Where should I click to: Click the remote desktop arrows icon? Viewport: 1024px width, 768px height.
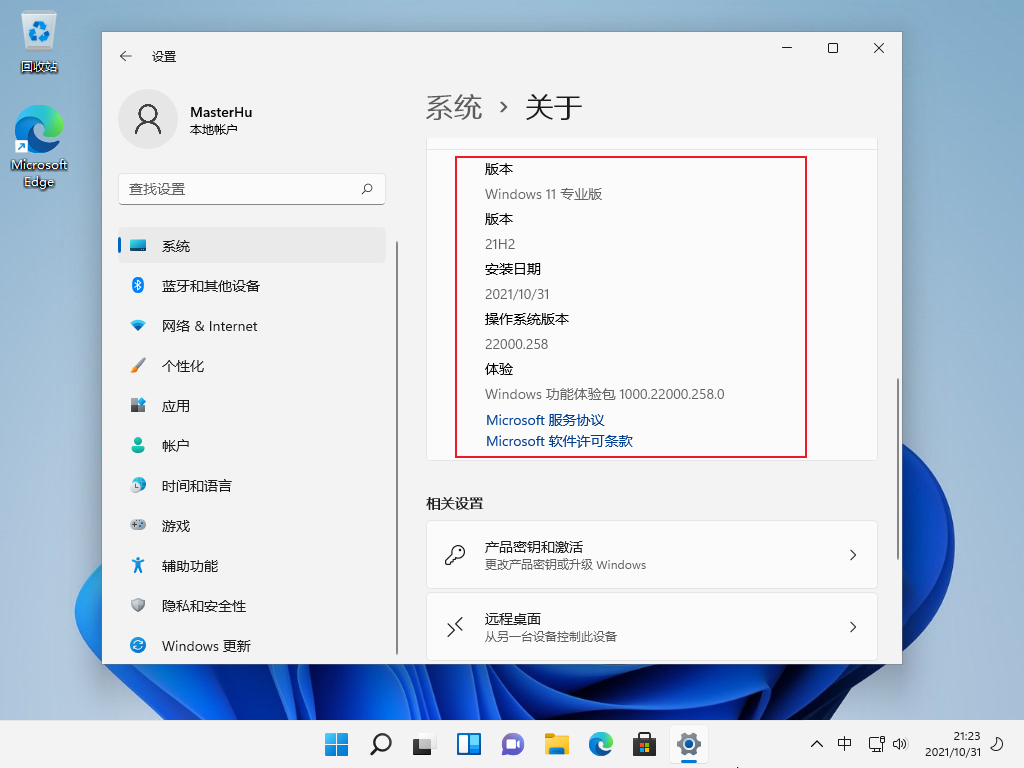[x=455, y=627]
